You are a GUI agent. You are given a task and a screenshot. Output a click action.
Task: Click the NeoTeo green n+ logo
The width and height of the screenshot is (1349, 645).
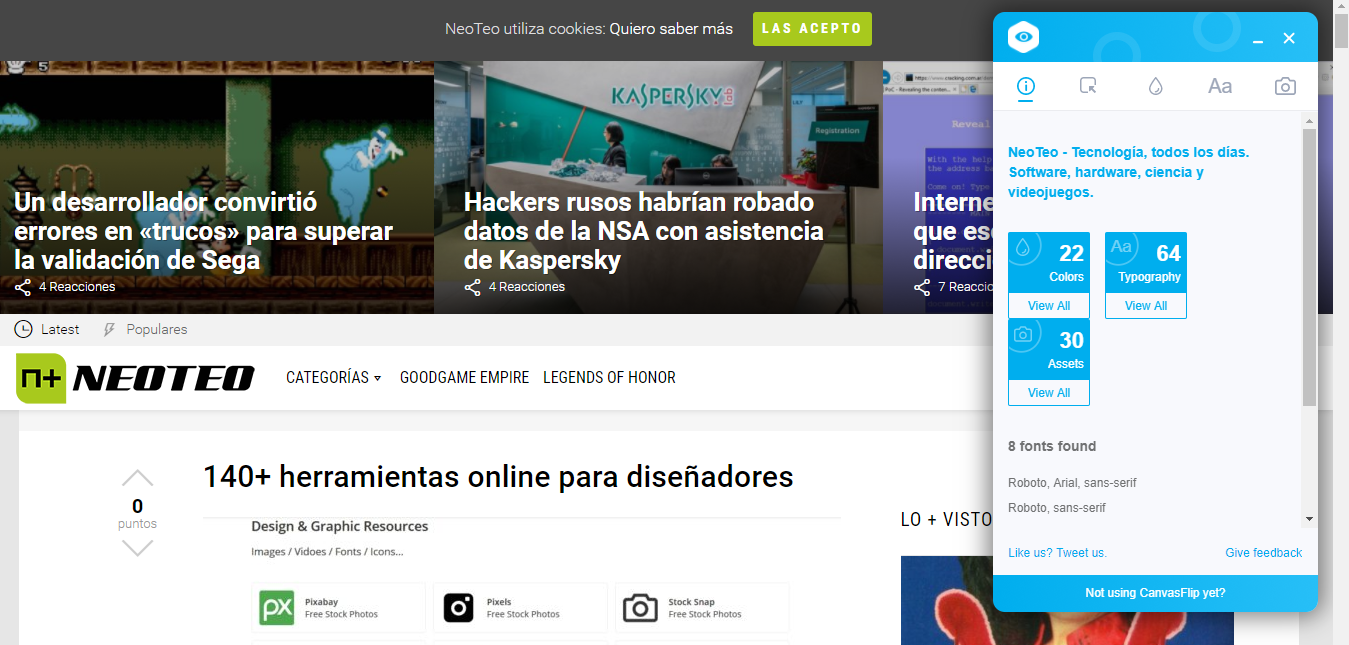41,378
